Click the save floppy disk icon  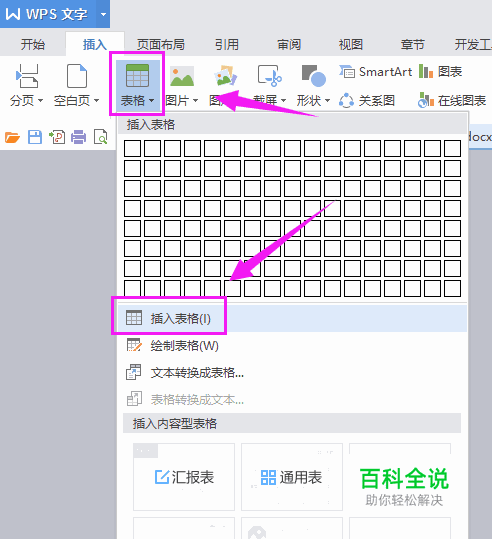35,137
